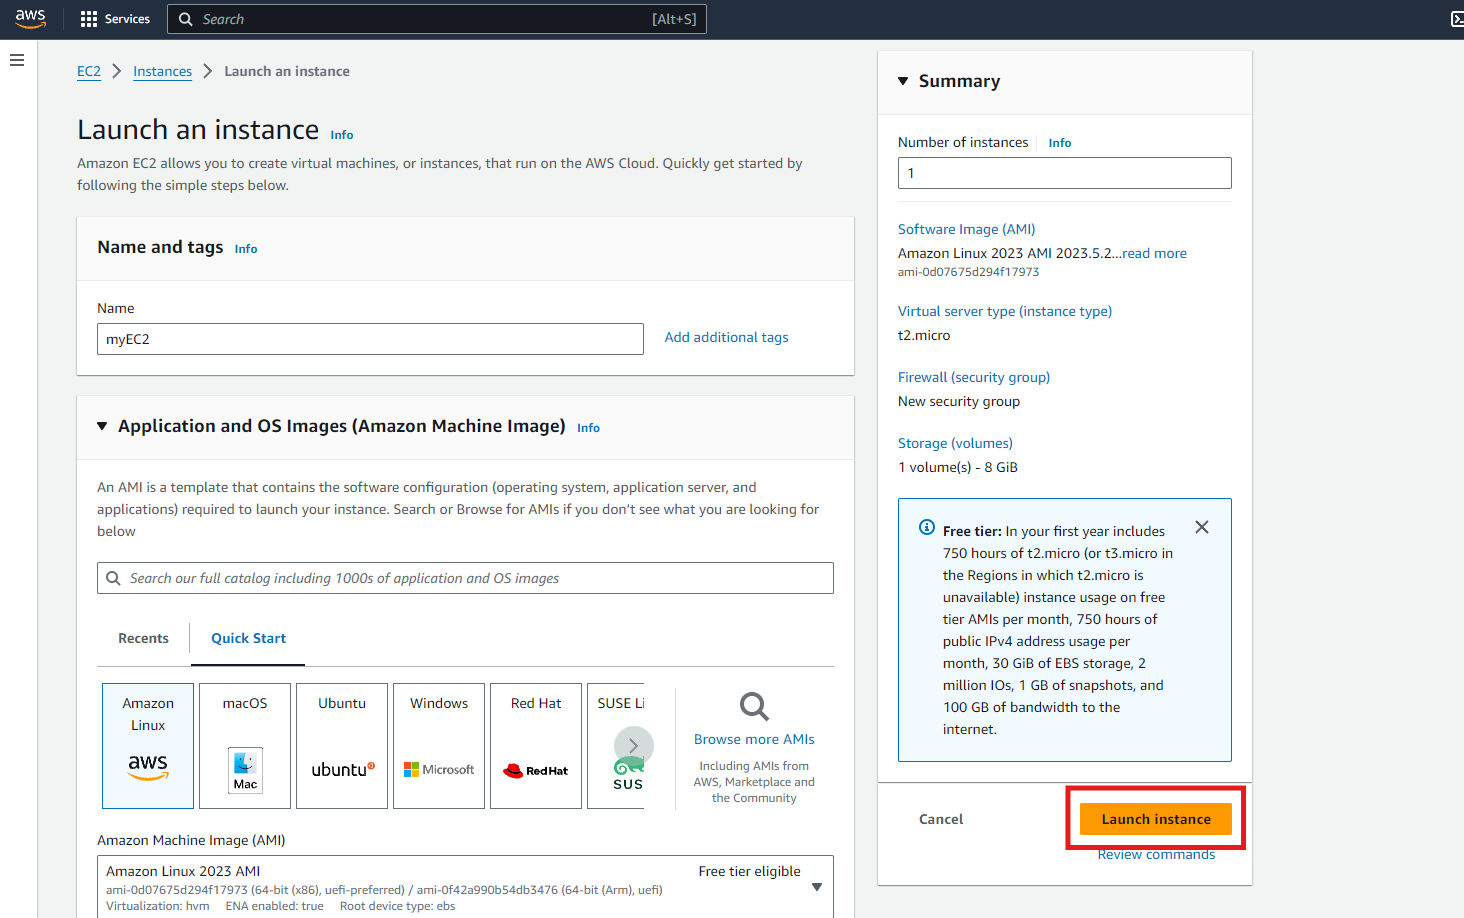Click Browse more AMIs magnifier
The height and width of the screenshot is (918, 1464).
pyautogui.click(x=754, y=707)
